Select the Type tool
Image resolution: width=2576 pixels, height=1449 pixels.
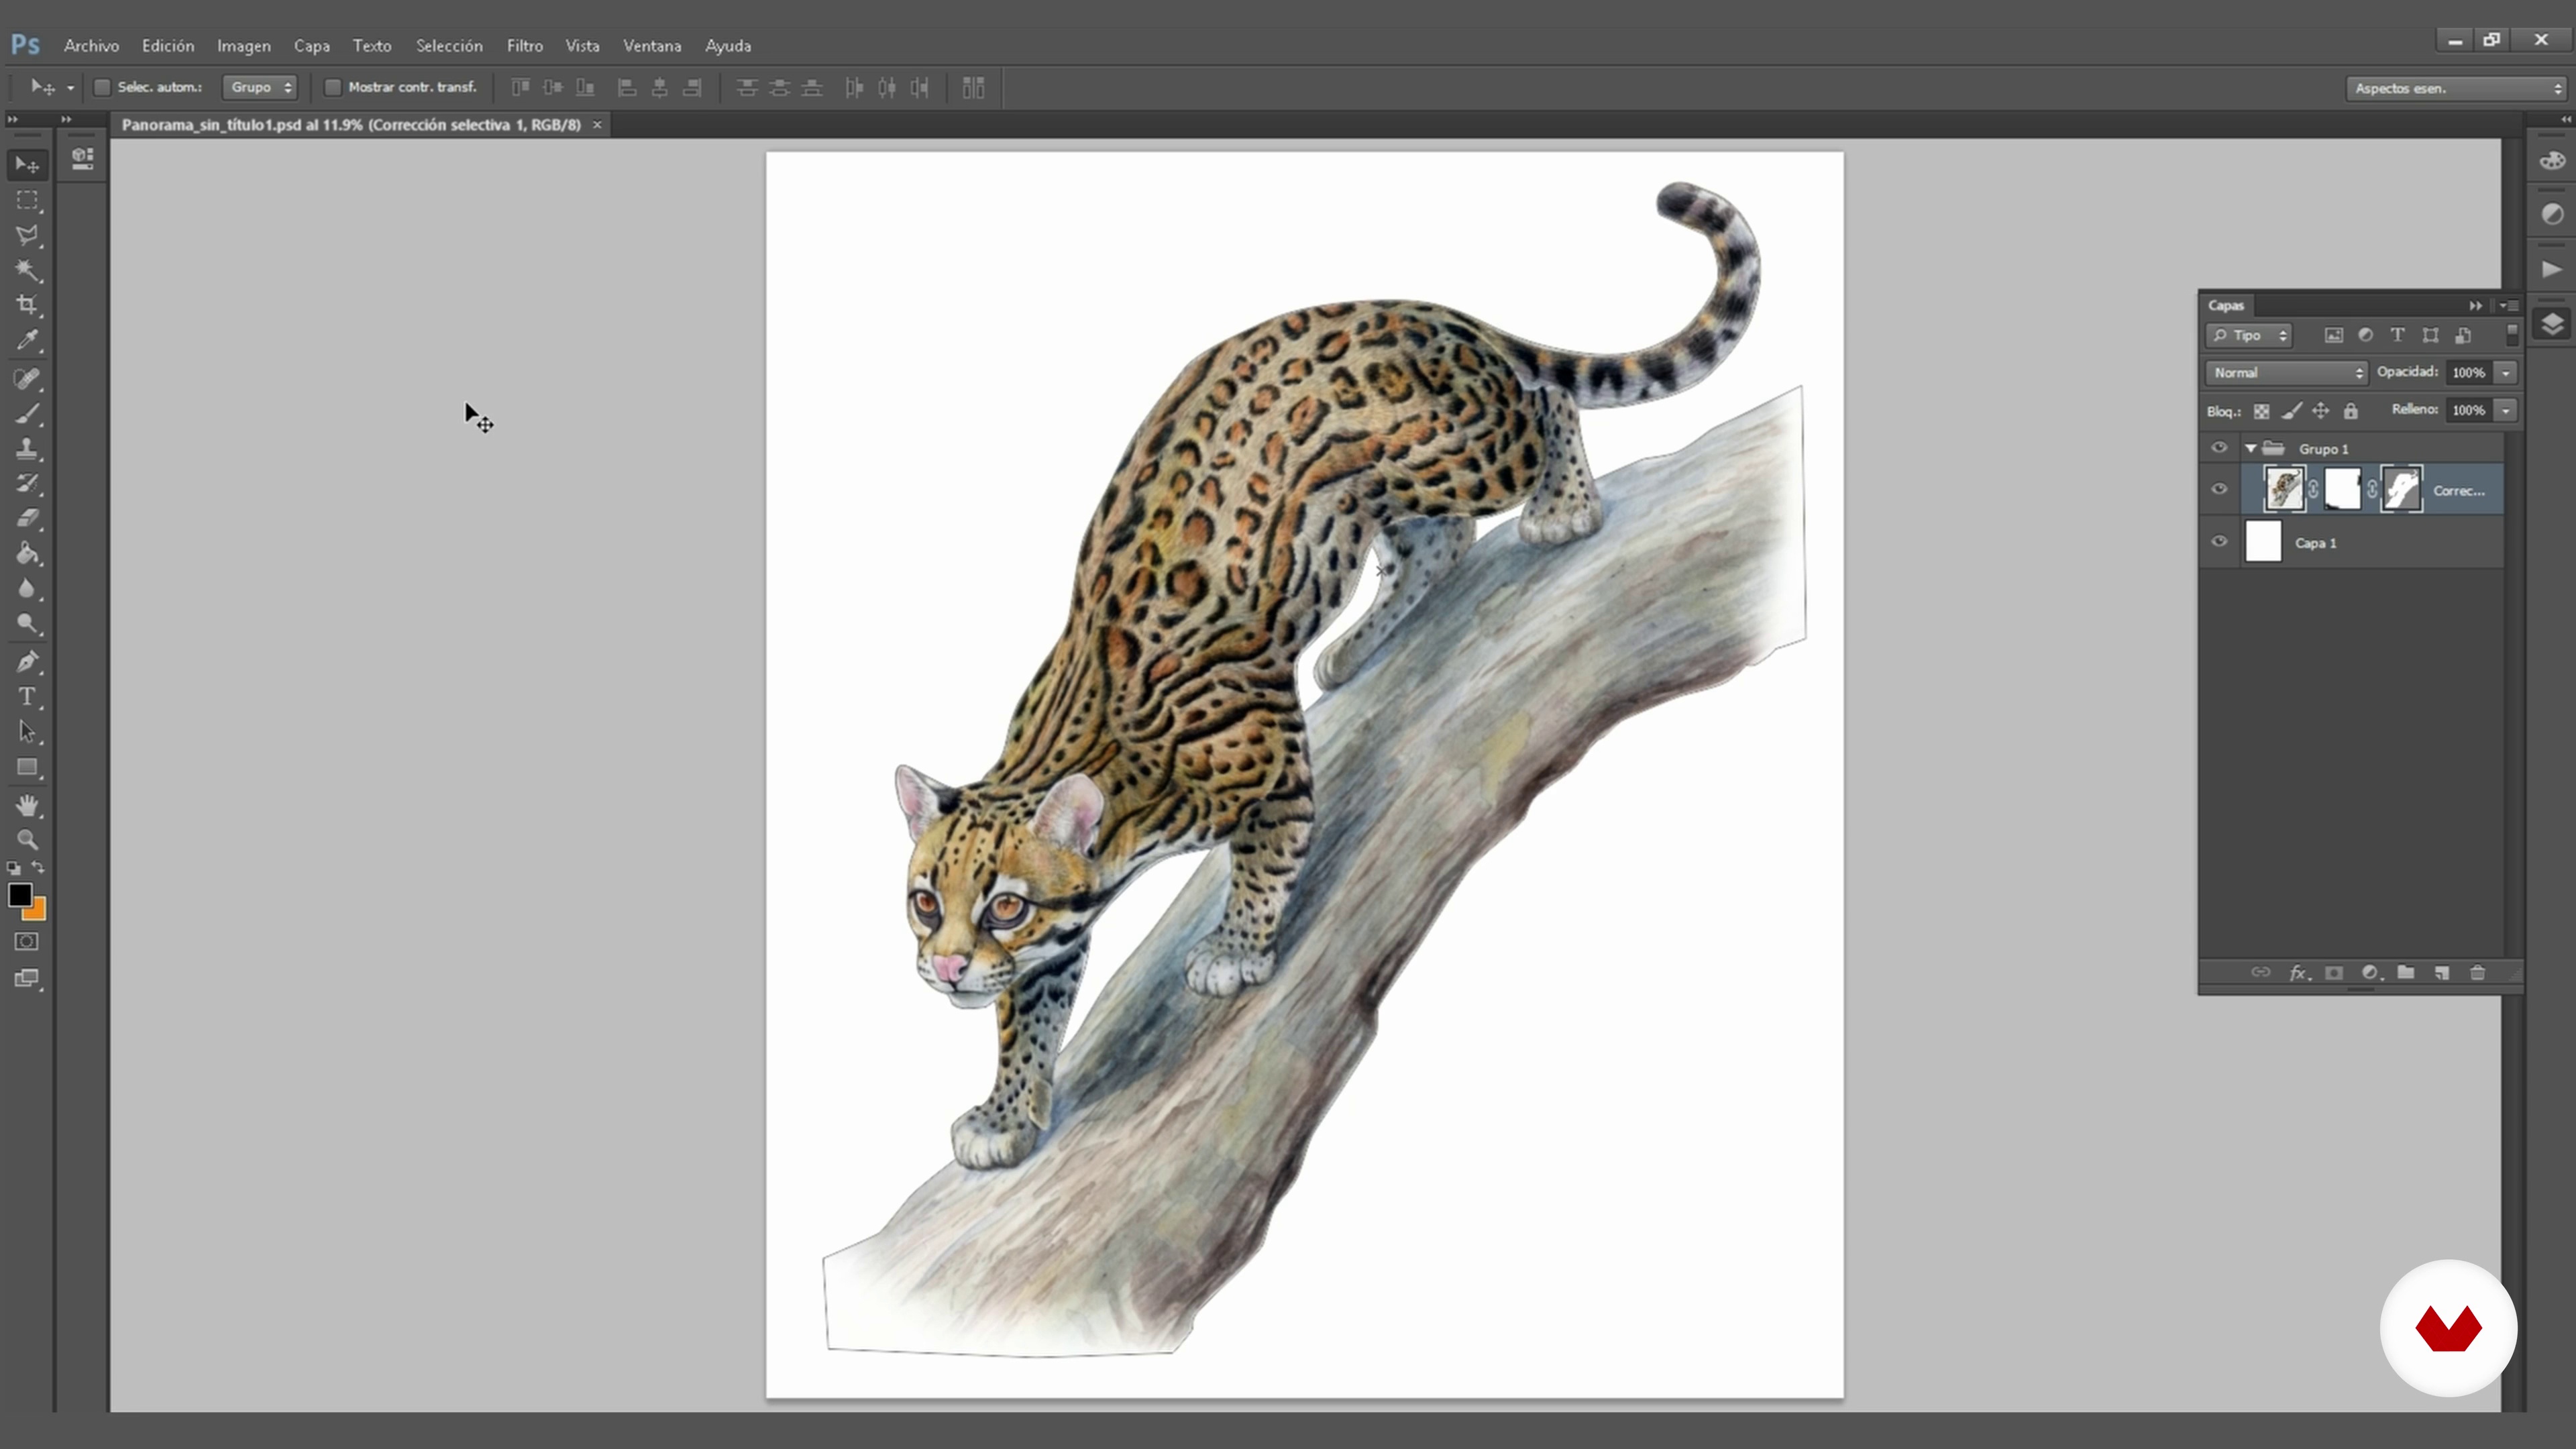tap(27, 697)
